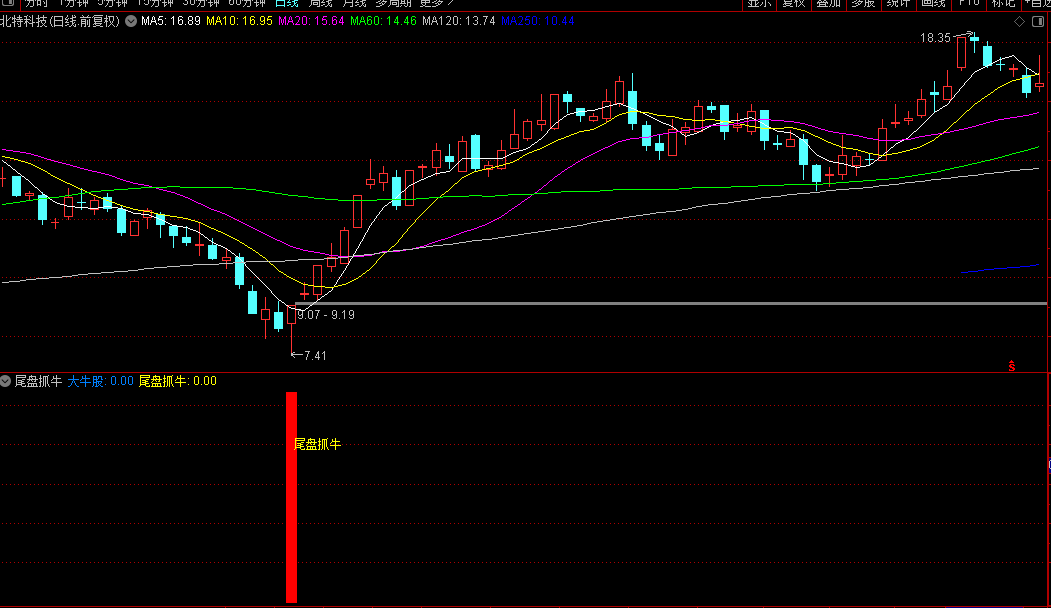Image resolution: width=1051 pixels, height=608 pixels.
Task: Click the 大牛股: 0.00 indicator value
Action: pyautogui.click(x=100, y=381)
